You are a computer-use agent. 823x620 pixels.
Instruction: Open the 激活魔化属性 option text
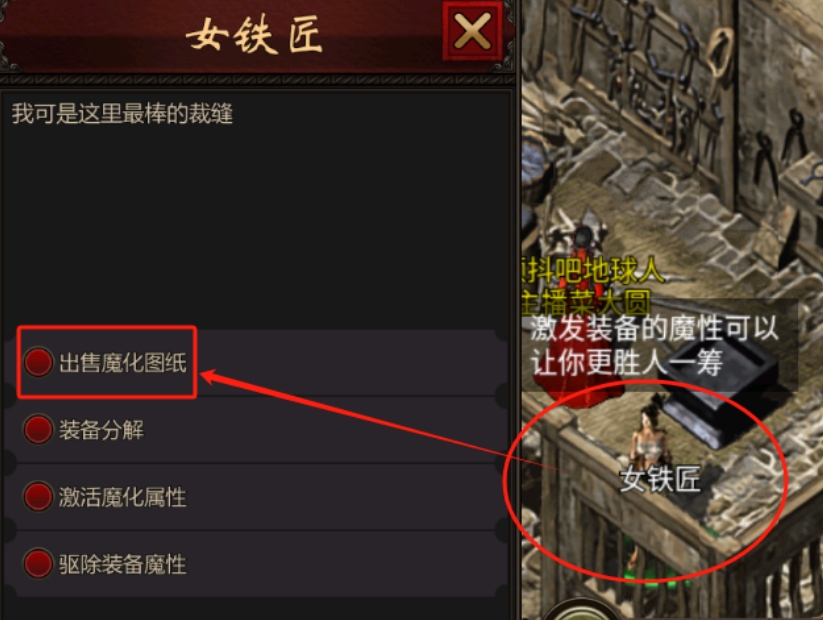[123, 497]
